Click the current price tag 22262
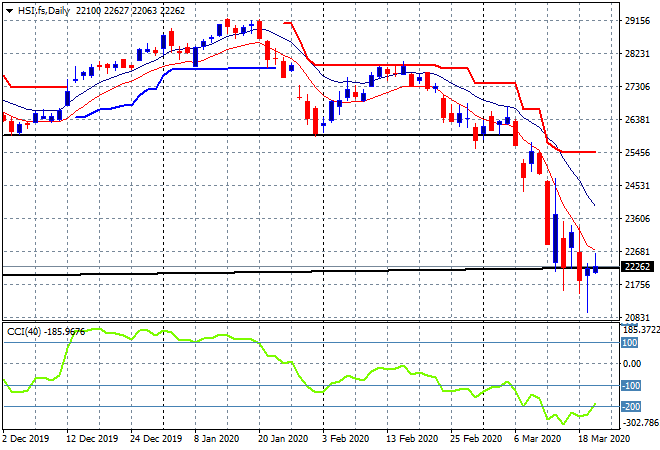This screenshot has width=660, height=450. [x=637, y=266]
